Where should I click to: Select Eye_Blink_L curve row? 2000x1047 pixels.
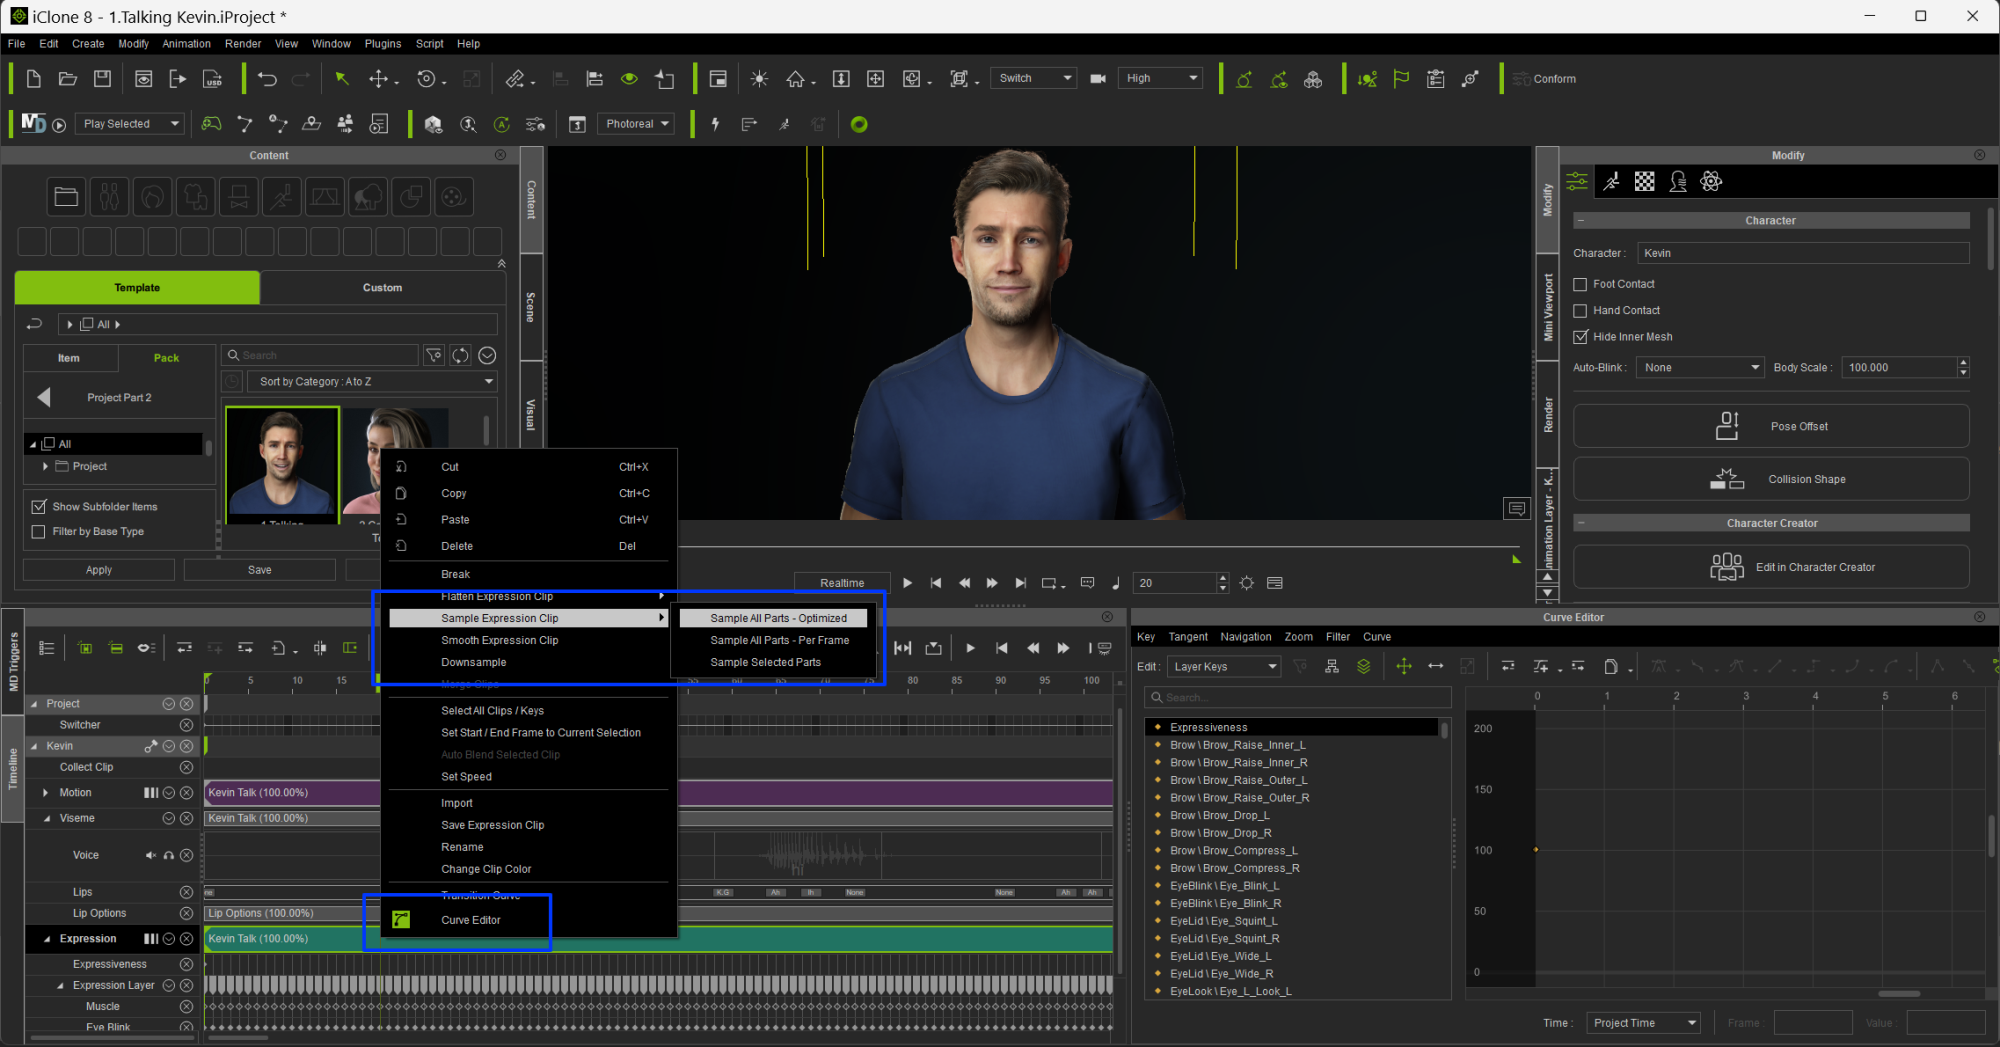(1224, 886)
